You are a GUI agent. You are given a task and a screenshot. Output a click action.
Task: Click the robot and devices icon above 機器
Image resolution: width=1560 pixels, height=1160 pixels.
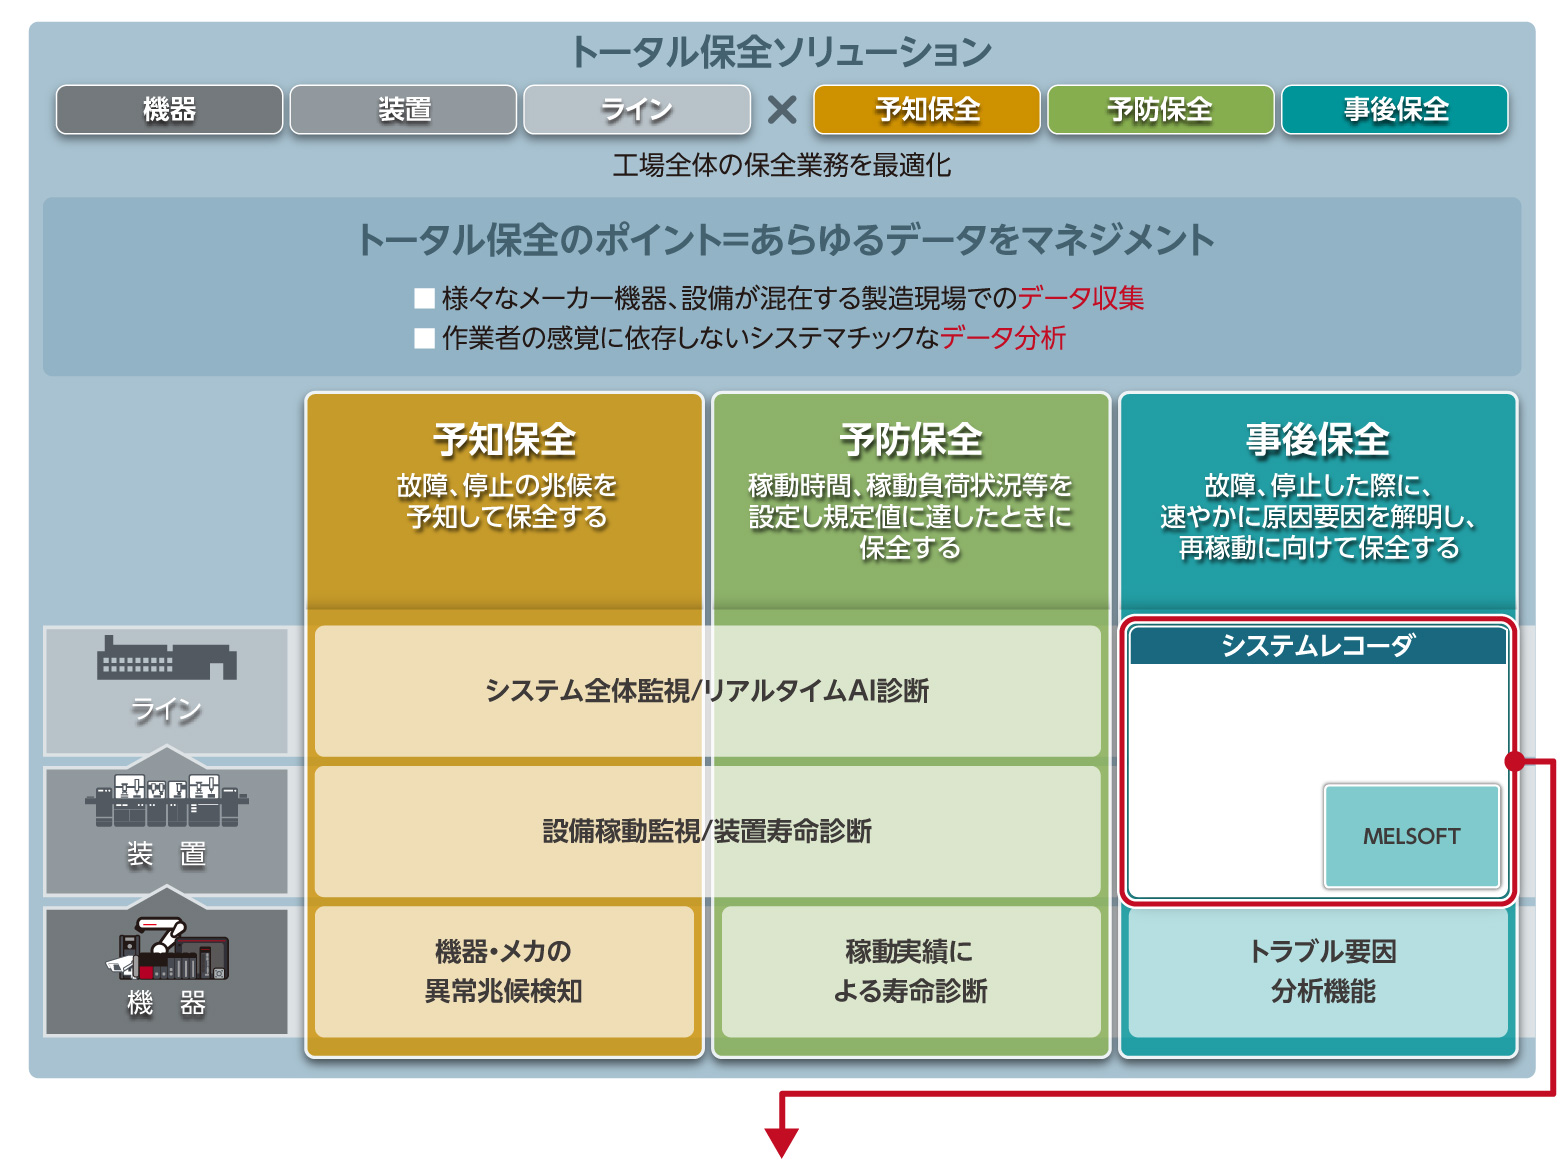coord(166,950)
